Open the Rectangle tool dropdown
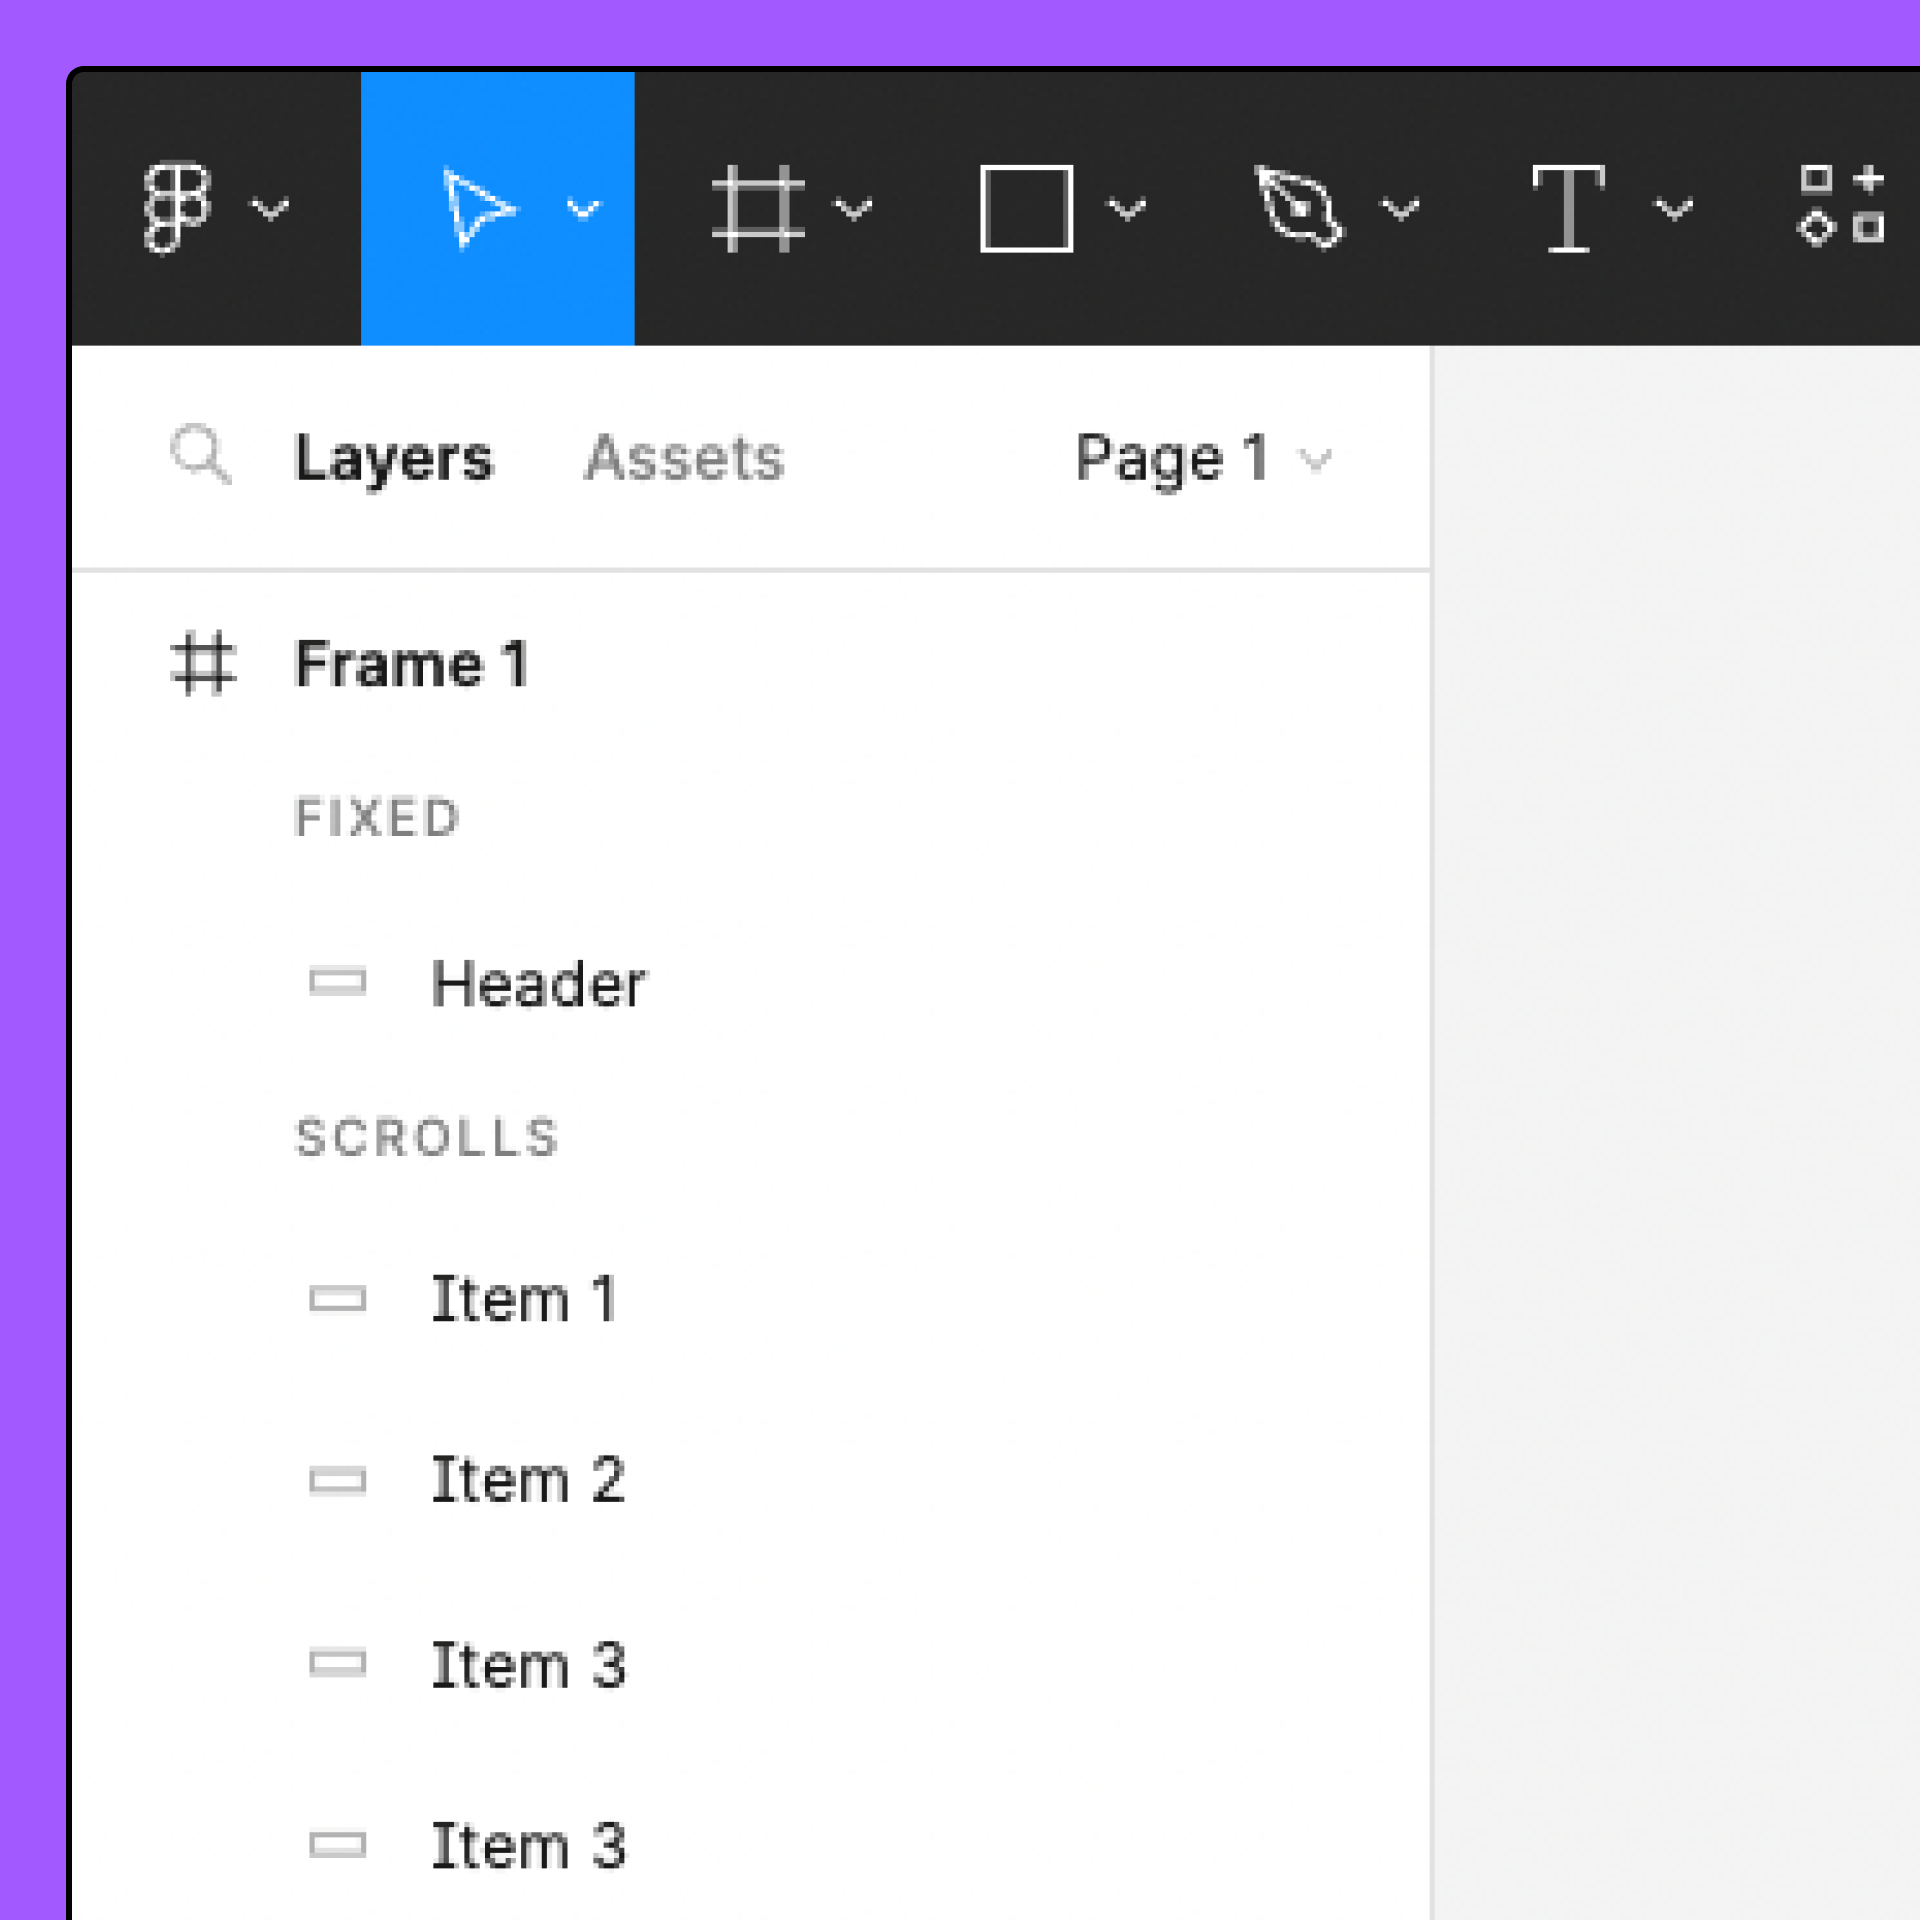Viewport: 1920px width, 1920px height. click(1127, 207)
